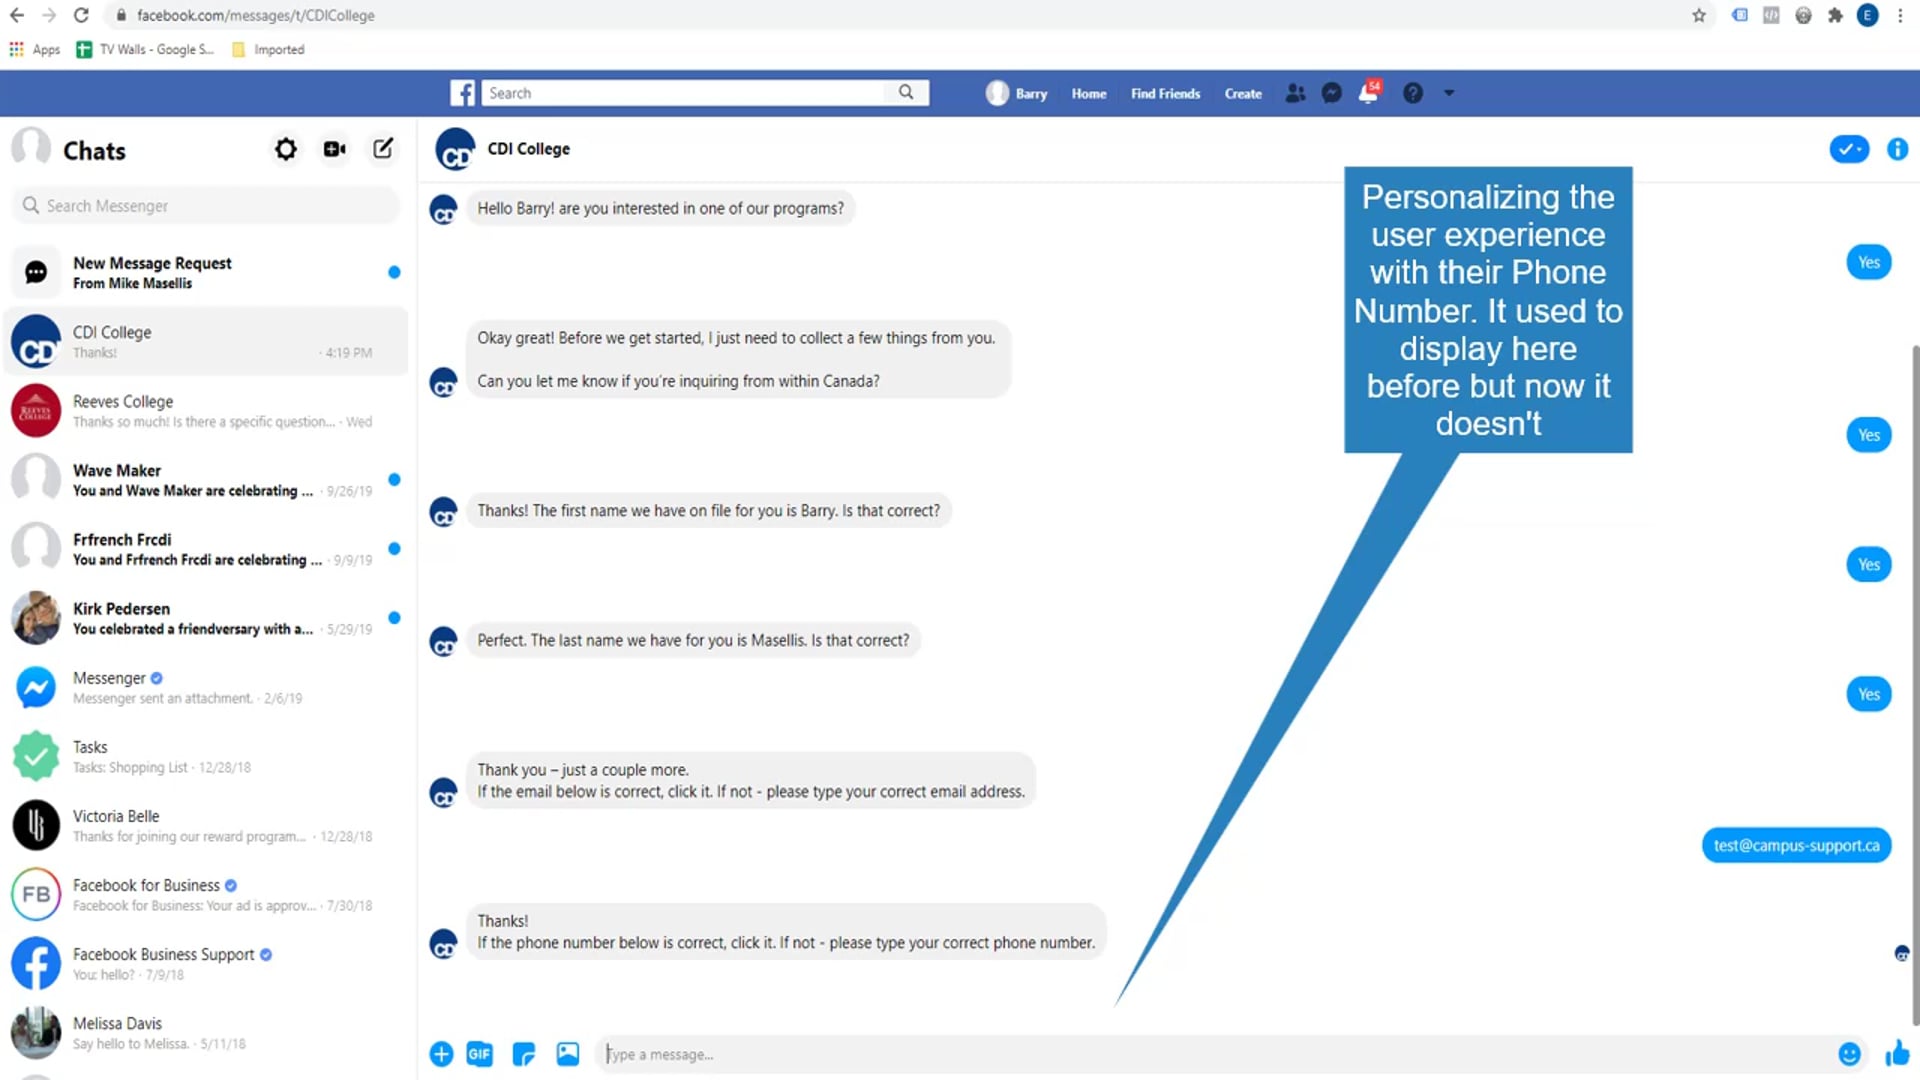Screen dimensions: 1920x1080
Task: Open TV Walls Google Sheets bookmark
Action: click(x=146, y=49)
